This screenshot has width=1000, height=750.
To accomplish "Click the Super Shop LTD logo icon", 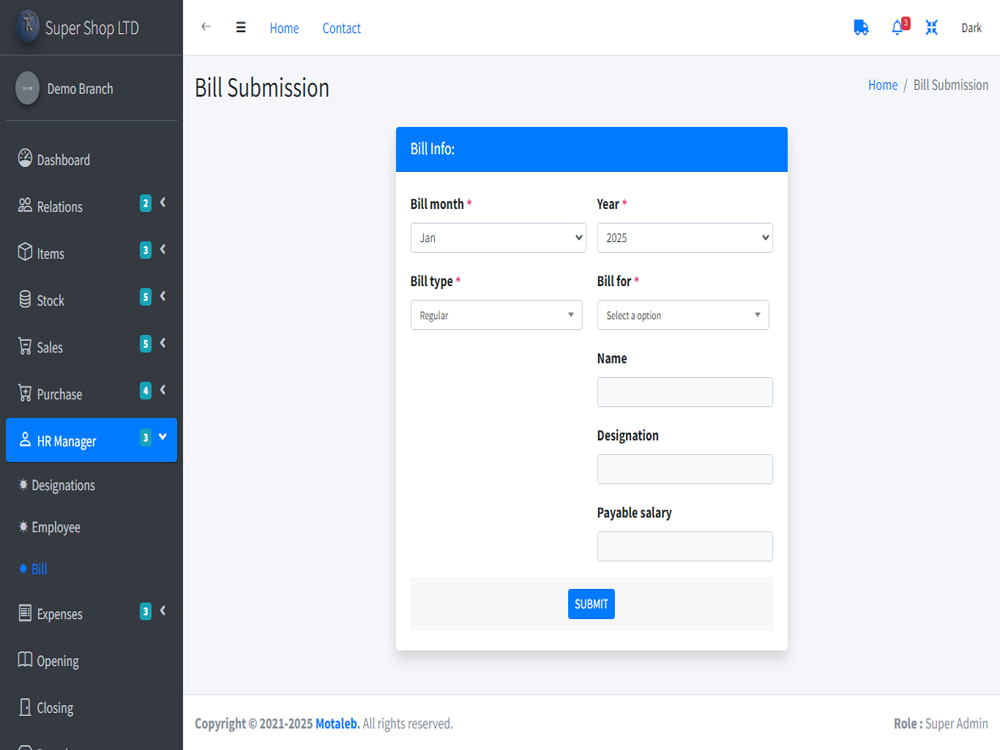I will [x=27, y=26].
